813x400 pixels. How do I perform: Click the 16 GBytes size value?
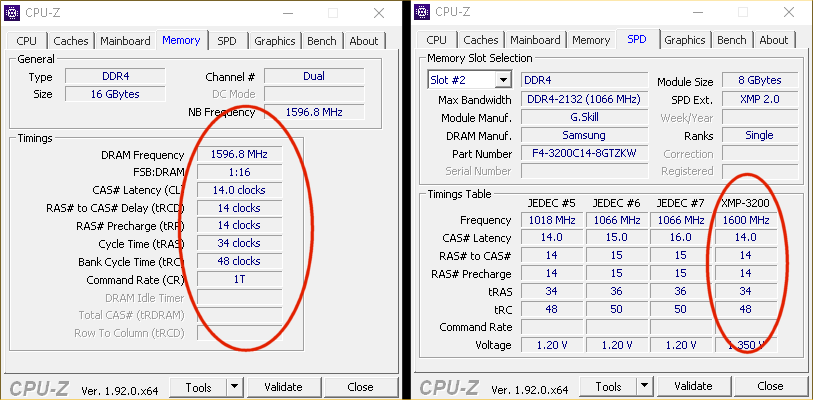(115, 94)
